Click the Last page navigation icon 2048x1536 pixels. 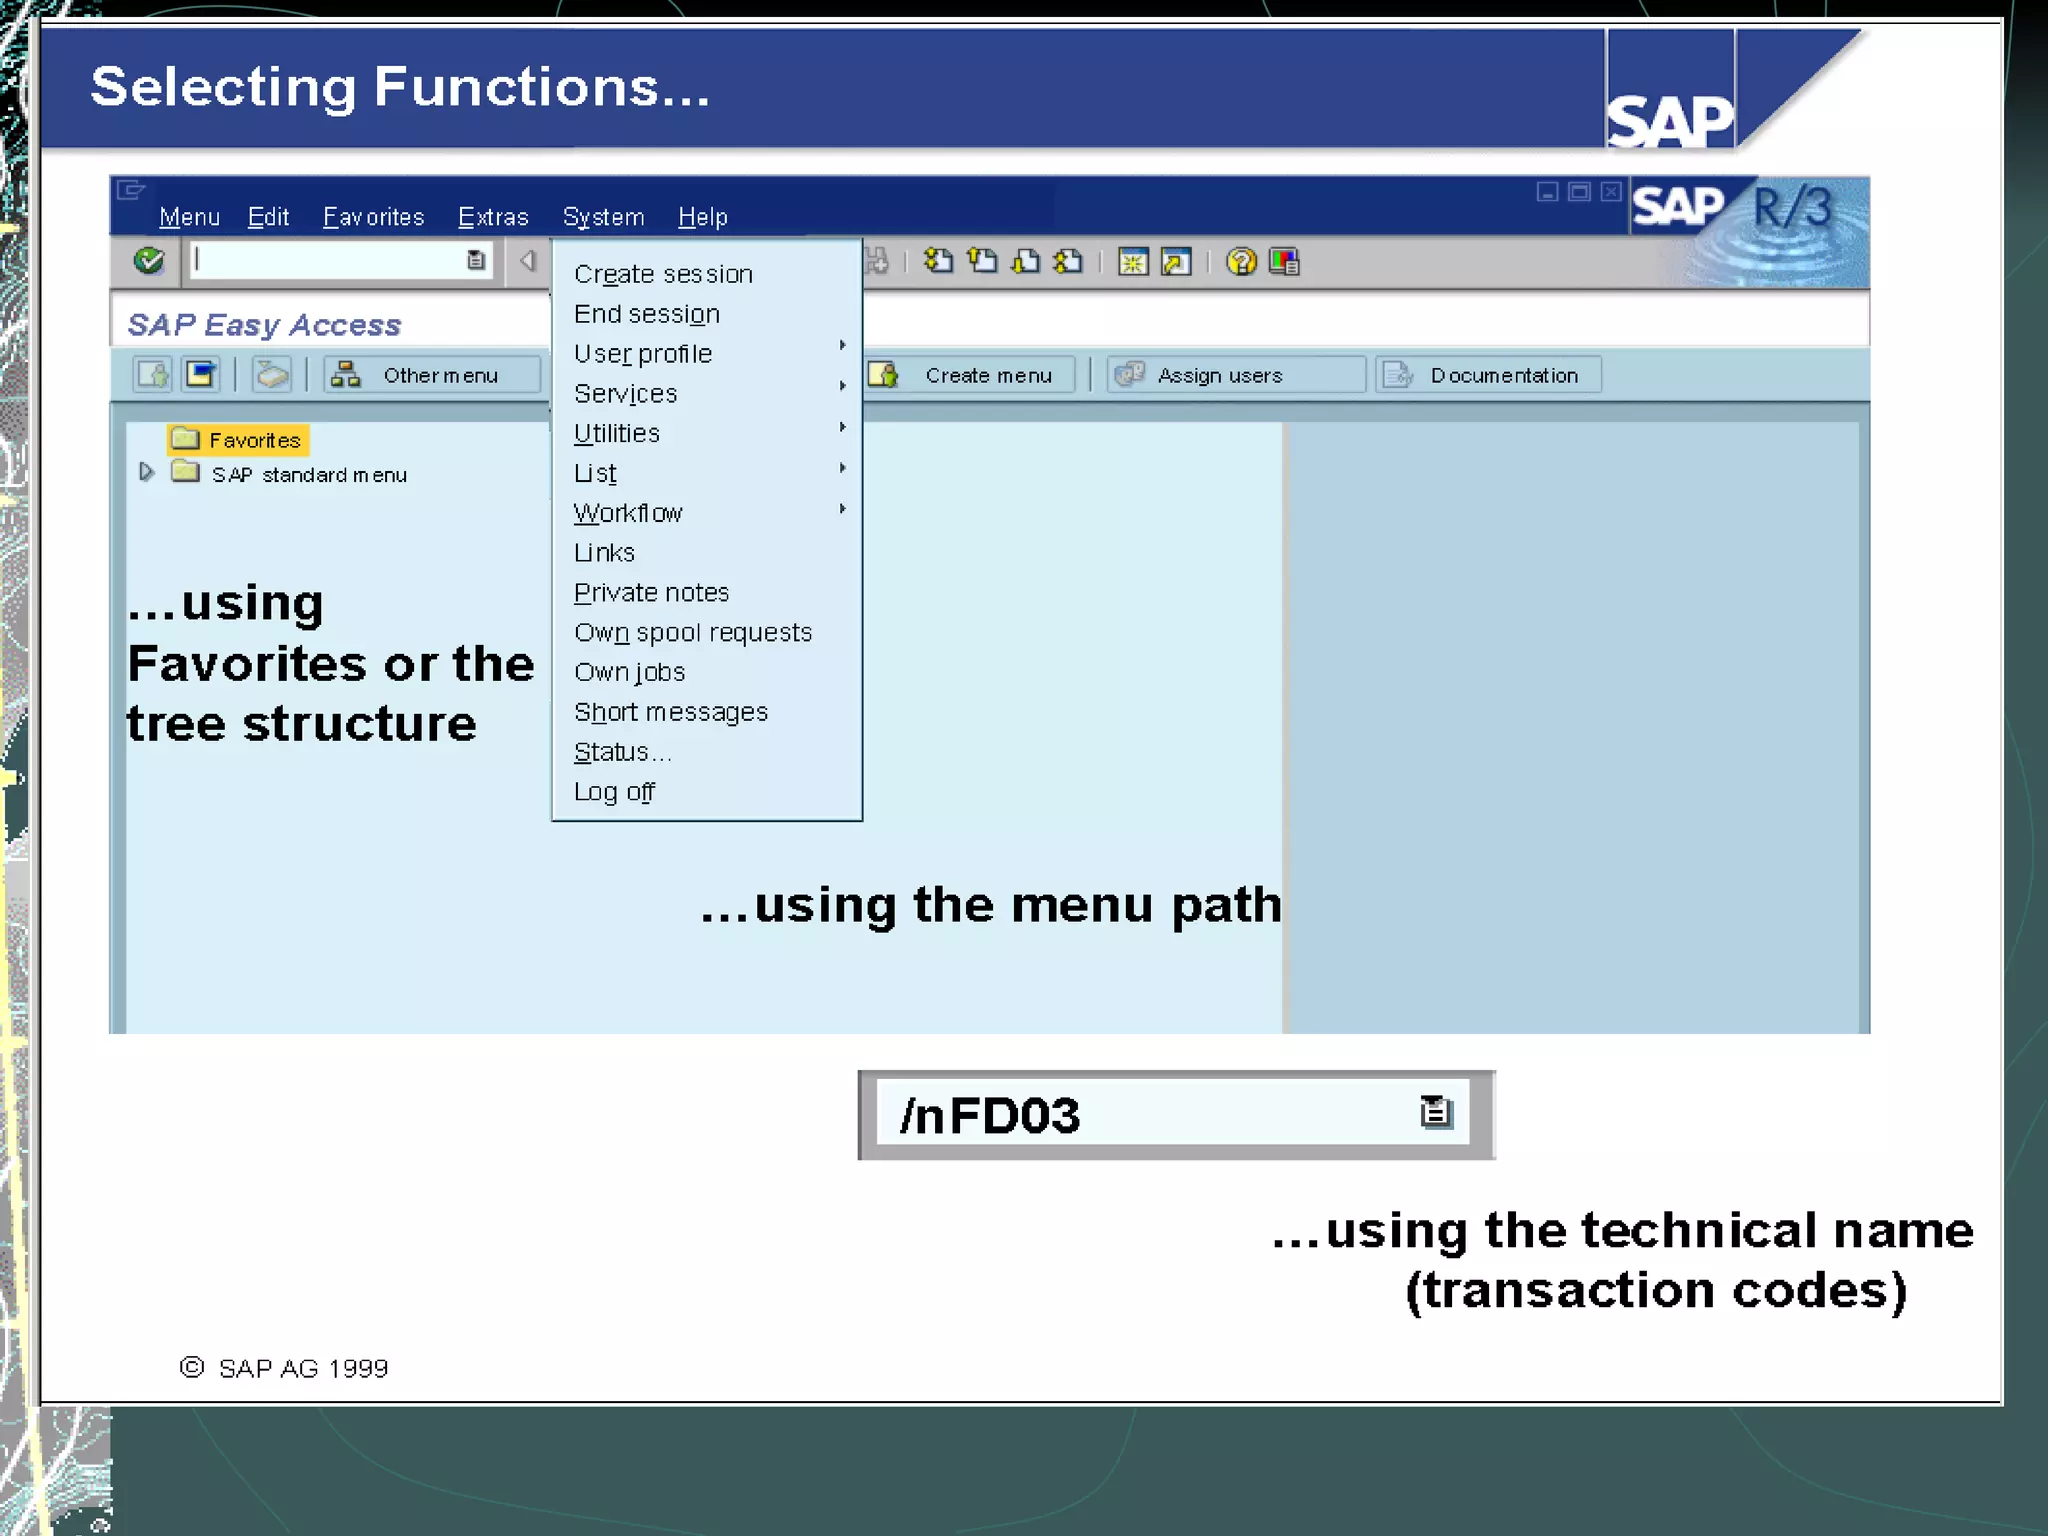(1068, 262)
